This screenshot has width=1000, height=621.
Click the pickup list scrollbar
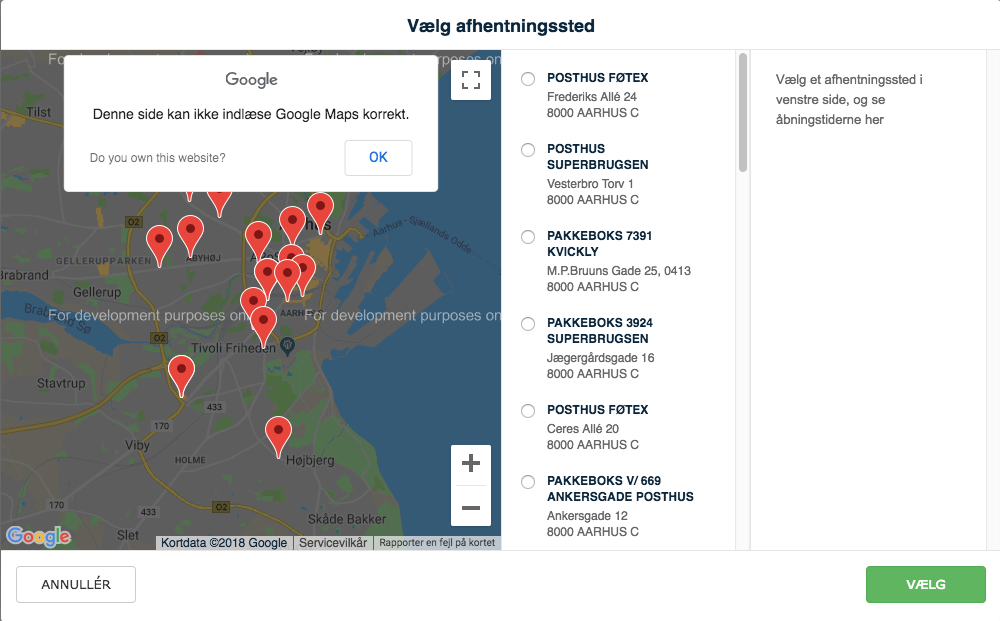[x=742, y=110]
